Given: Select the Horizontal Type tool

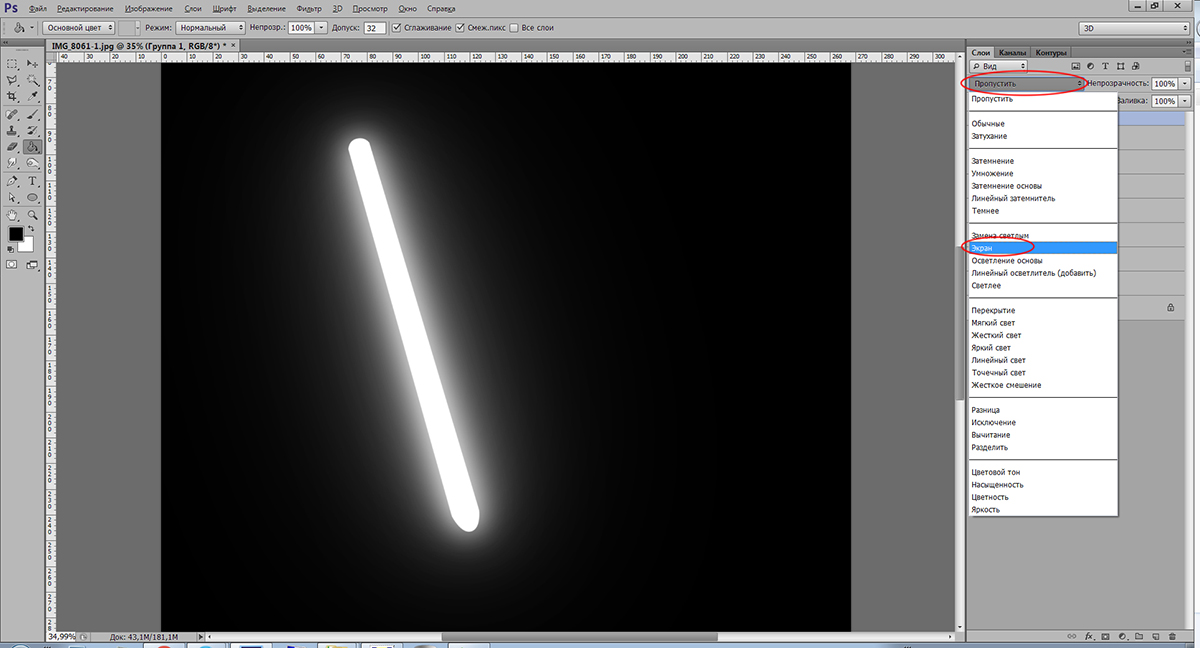Looking at the screenshot, I should (33, 181).
